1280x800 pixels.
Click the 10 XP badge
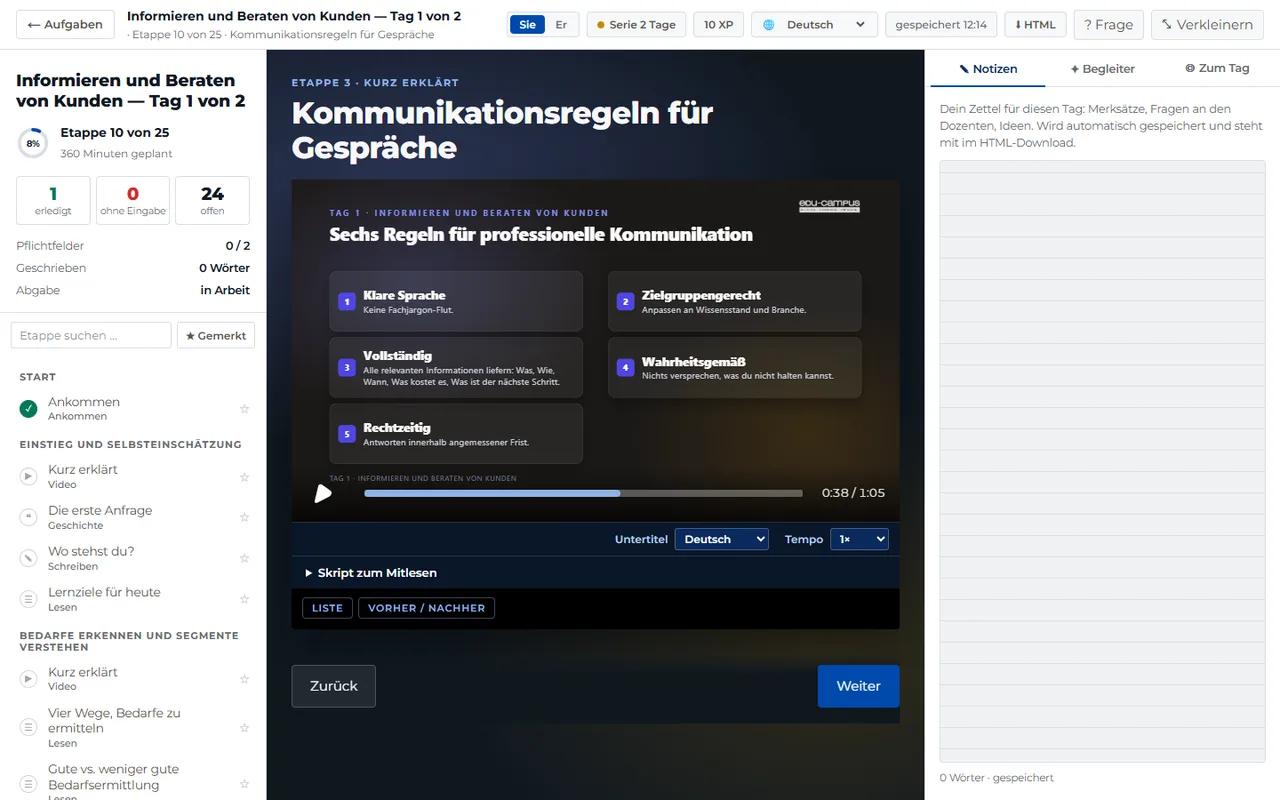point(718,25)
